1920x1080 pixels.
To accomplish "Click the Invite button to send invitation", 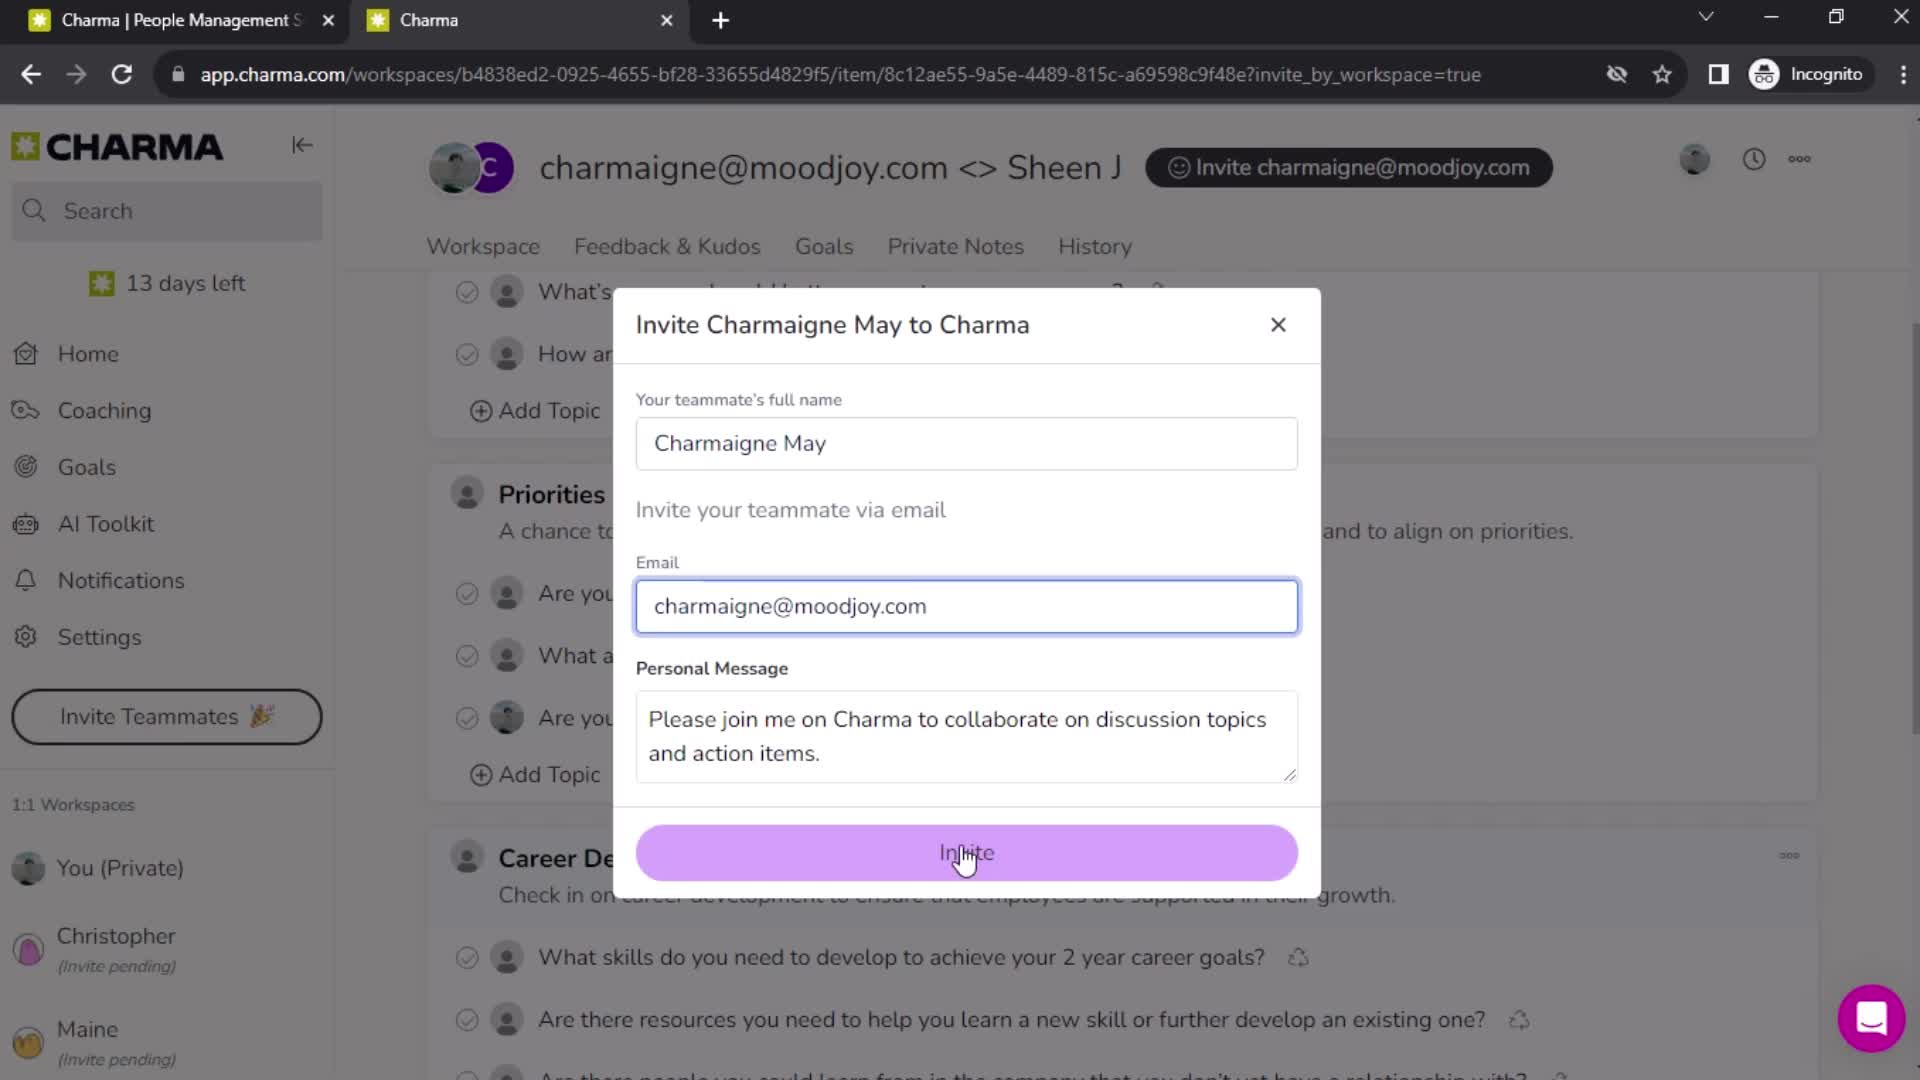I will pos(965,853).
